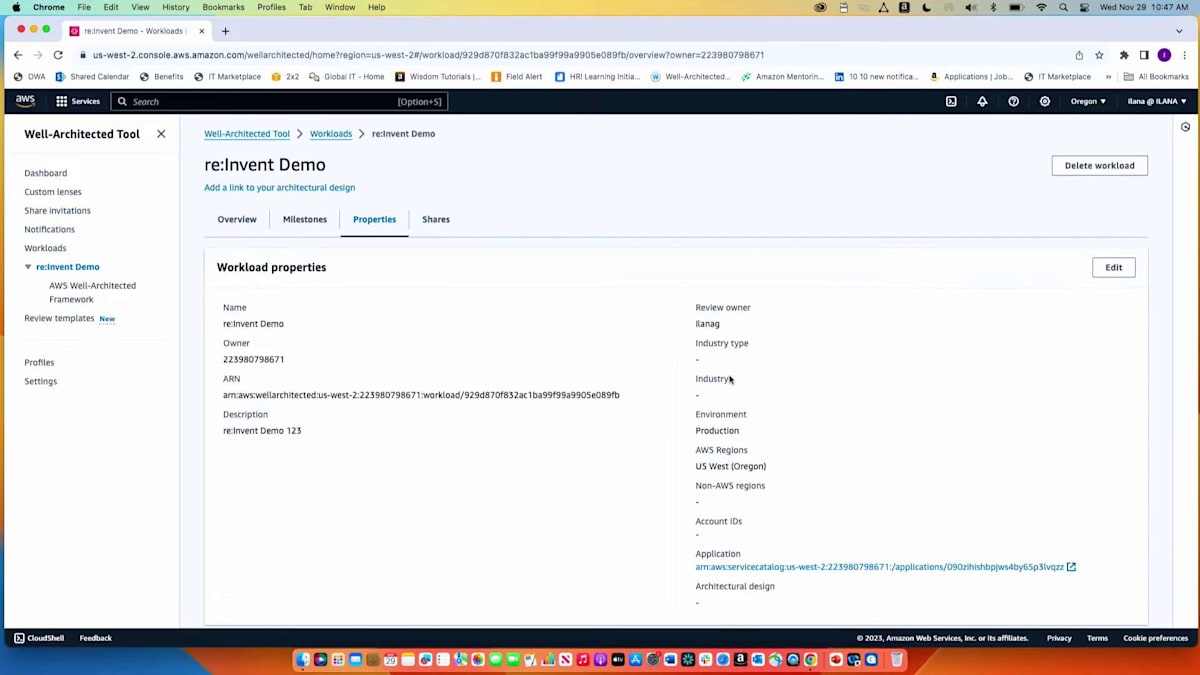Click the AWS console search field

[279, 101]
